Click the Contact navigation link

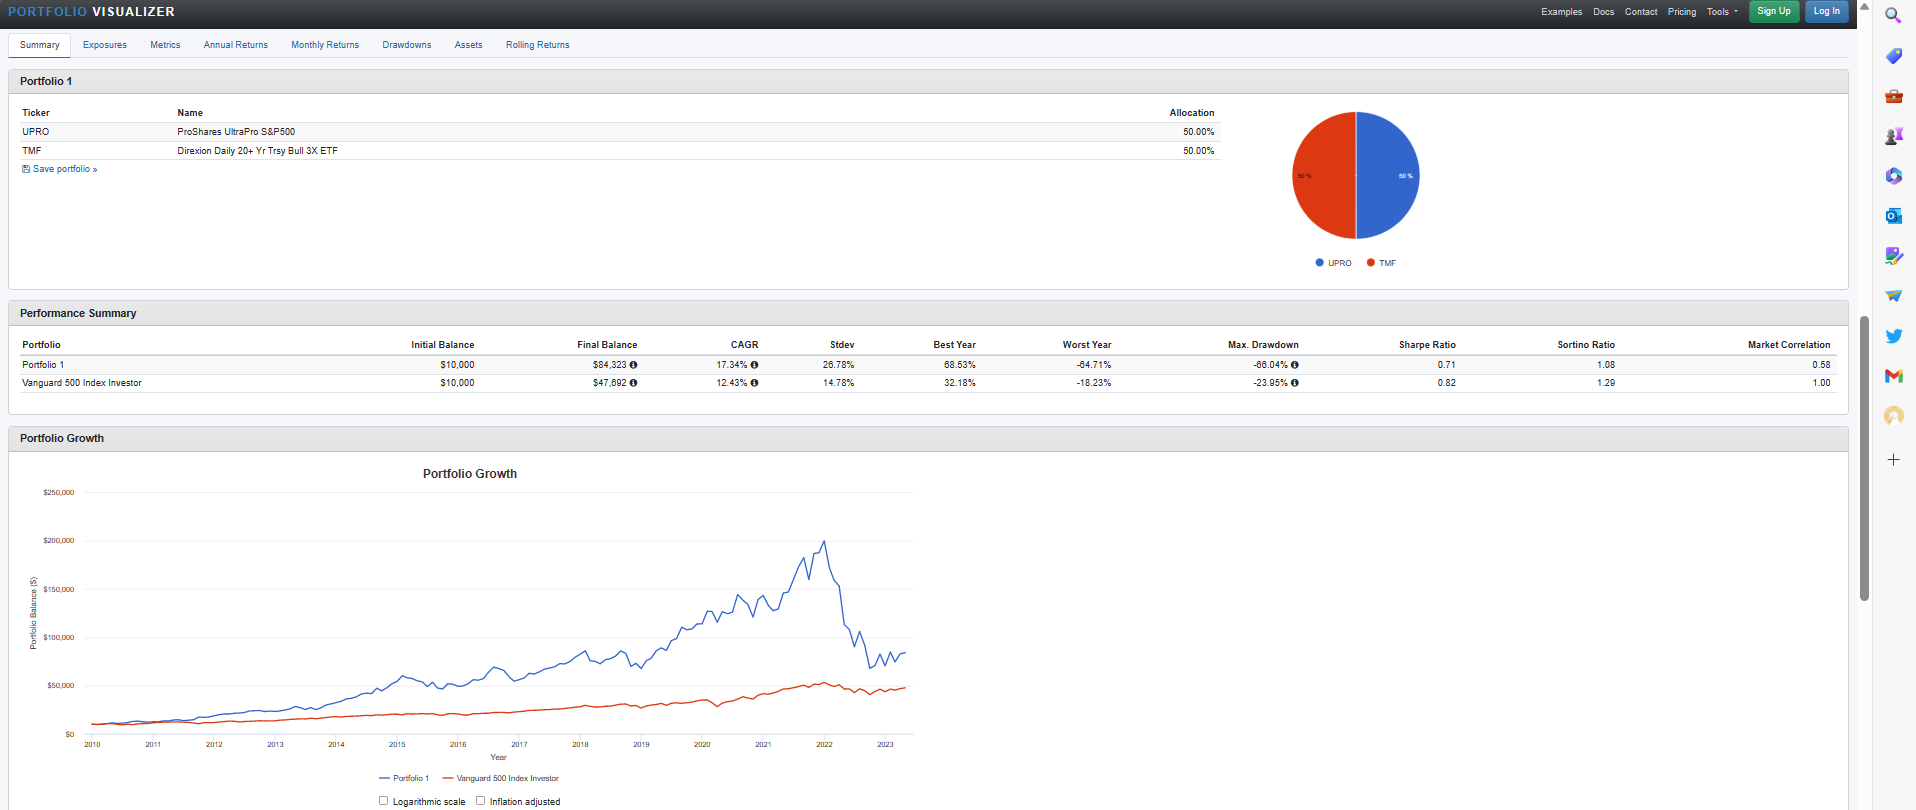click(1641, 12)
